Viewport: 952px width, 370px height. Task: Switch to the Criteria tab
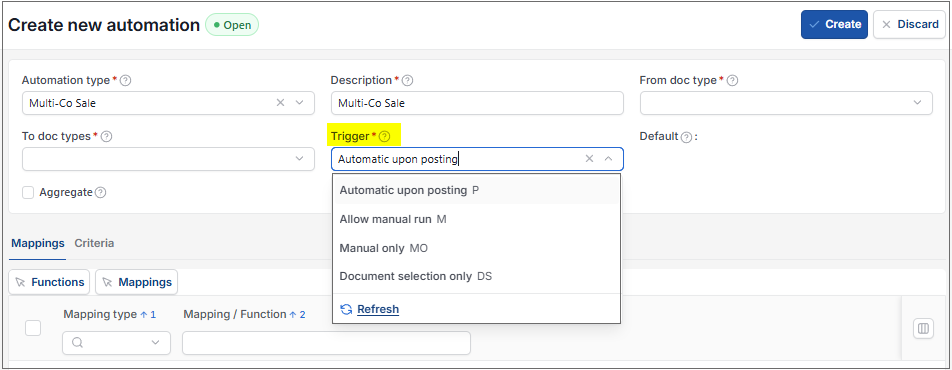tap(94, 243)
